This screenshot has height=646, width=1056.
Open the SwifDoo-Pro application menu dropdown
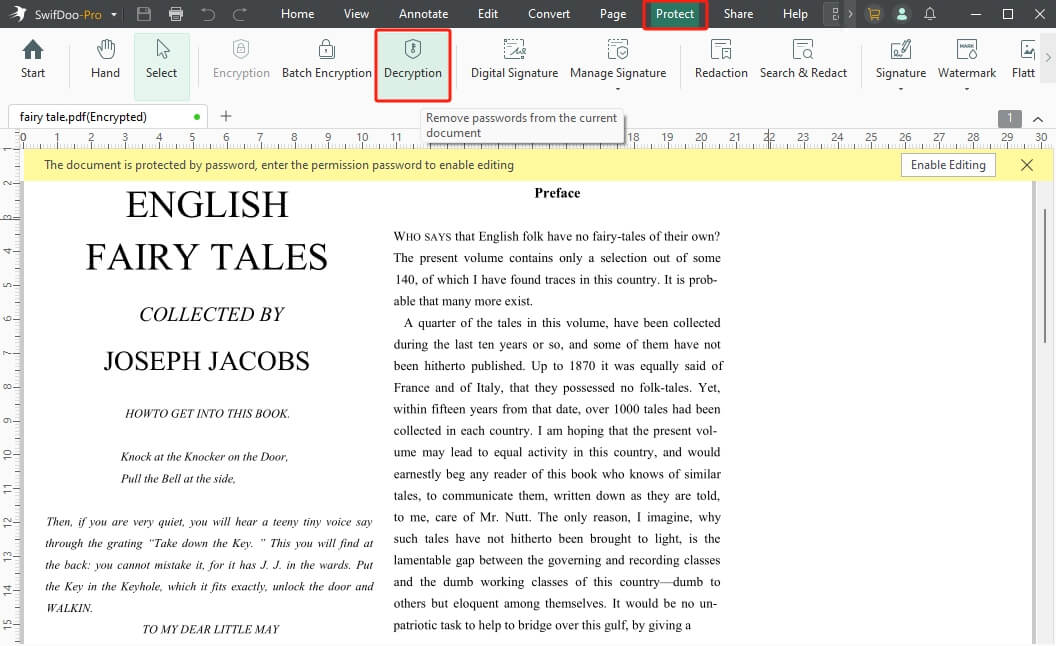tap(115, 14)
